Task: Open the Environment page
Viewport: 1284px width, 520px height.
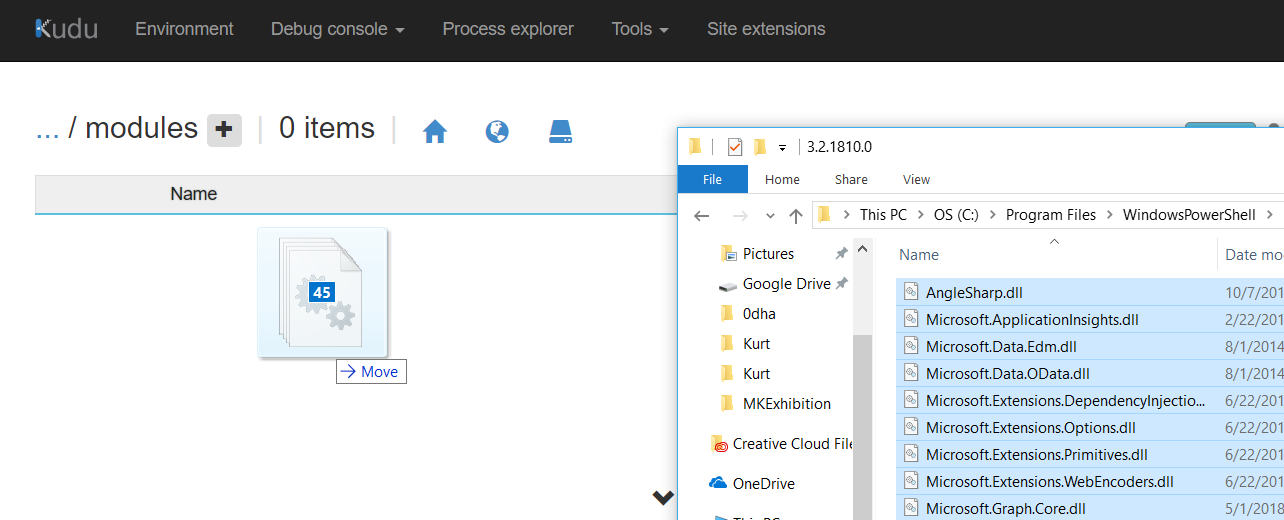Action: click(184, 29)
